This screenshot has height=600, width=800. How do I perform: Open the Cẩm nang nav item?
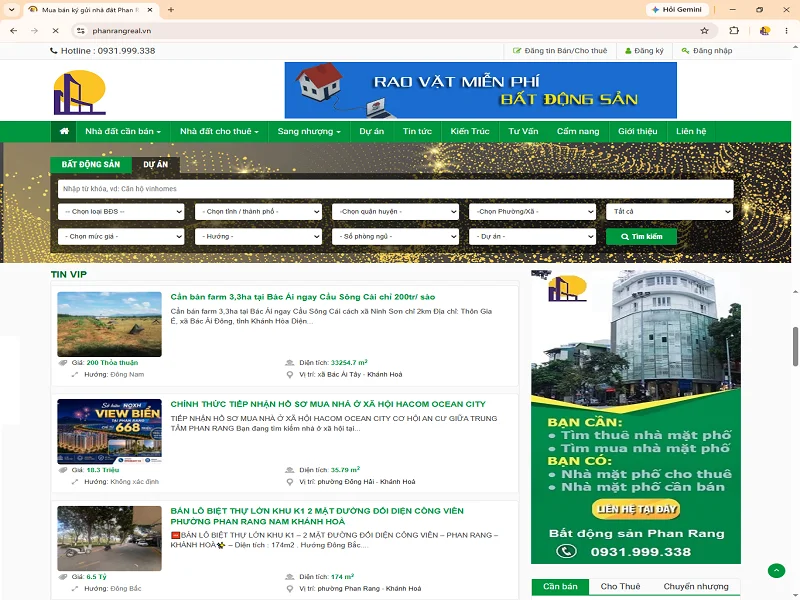pos(578,132)
